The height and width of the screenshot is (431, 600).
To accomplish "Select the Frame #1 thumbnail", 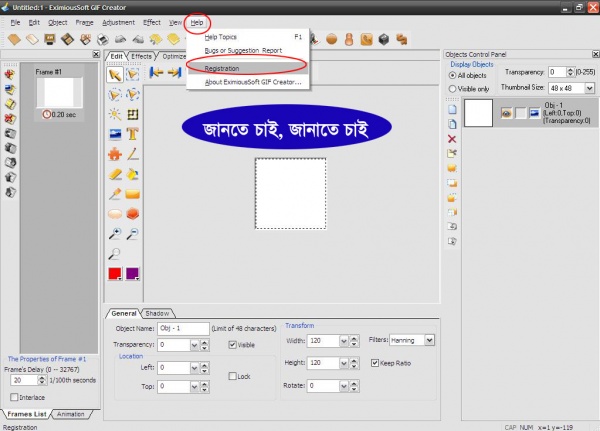I will (x=59, y=93).
